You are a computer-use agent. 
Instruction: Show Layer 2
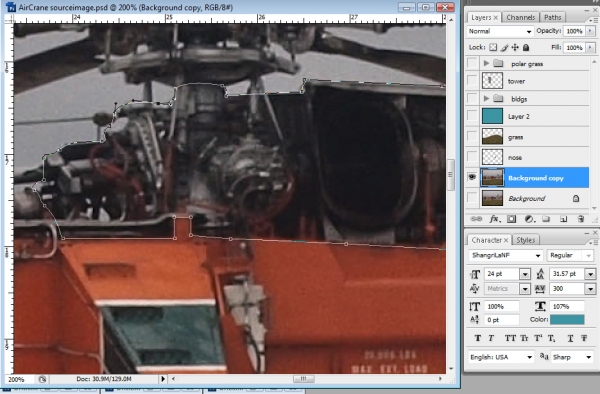[472, 116]
